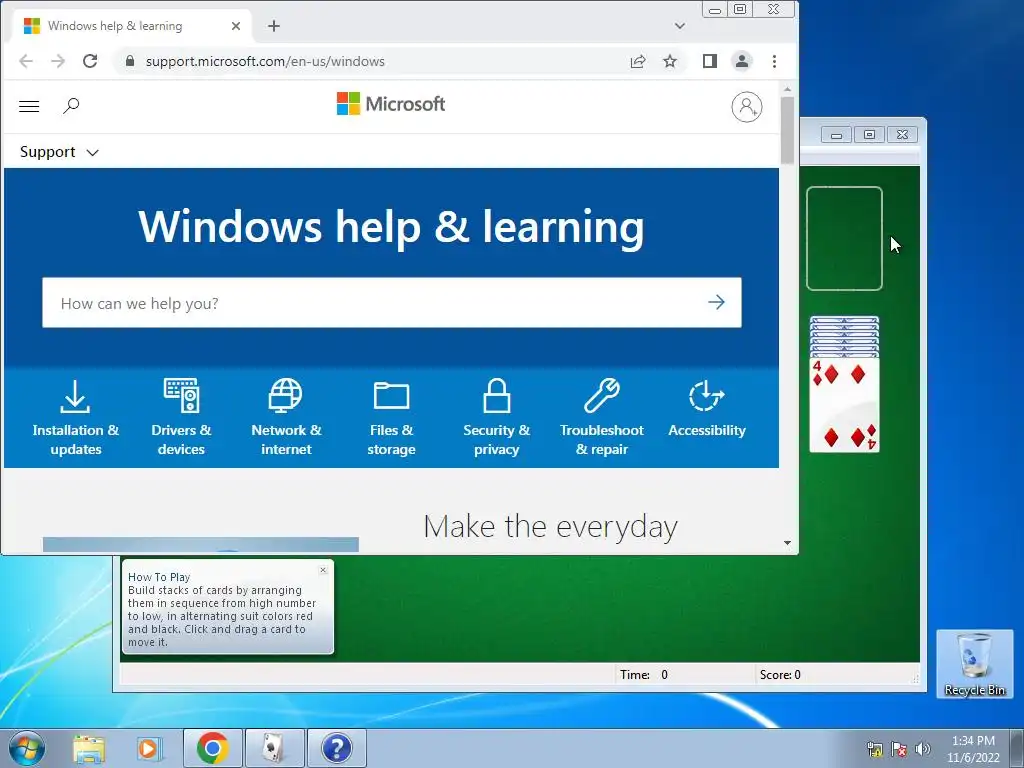Image resolution: width=1024 pixels, height=768 pixels.
Task: Sign in via the account icon
Action: click(x=746, y=107)
